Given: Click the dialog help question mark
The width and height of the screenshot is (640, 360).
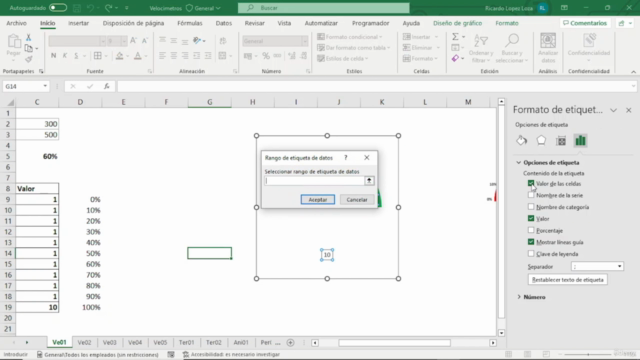Looking at the screenshot, I should 346,158.
